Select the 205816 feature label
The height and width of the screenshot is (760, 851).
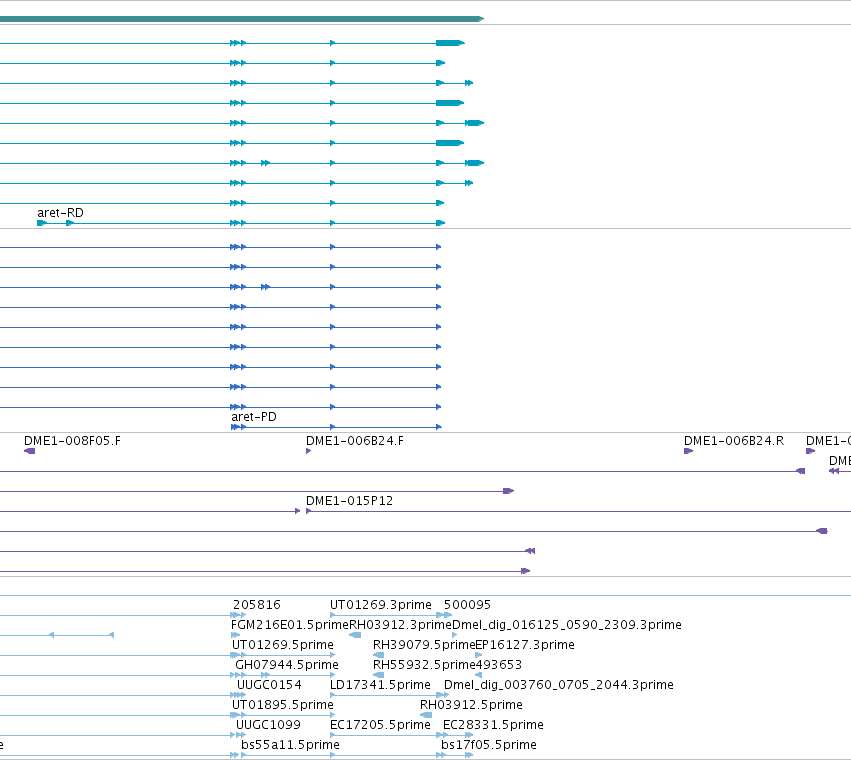tap(257, 605)
